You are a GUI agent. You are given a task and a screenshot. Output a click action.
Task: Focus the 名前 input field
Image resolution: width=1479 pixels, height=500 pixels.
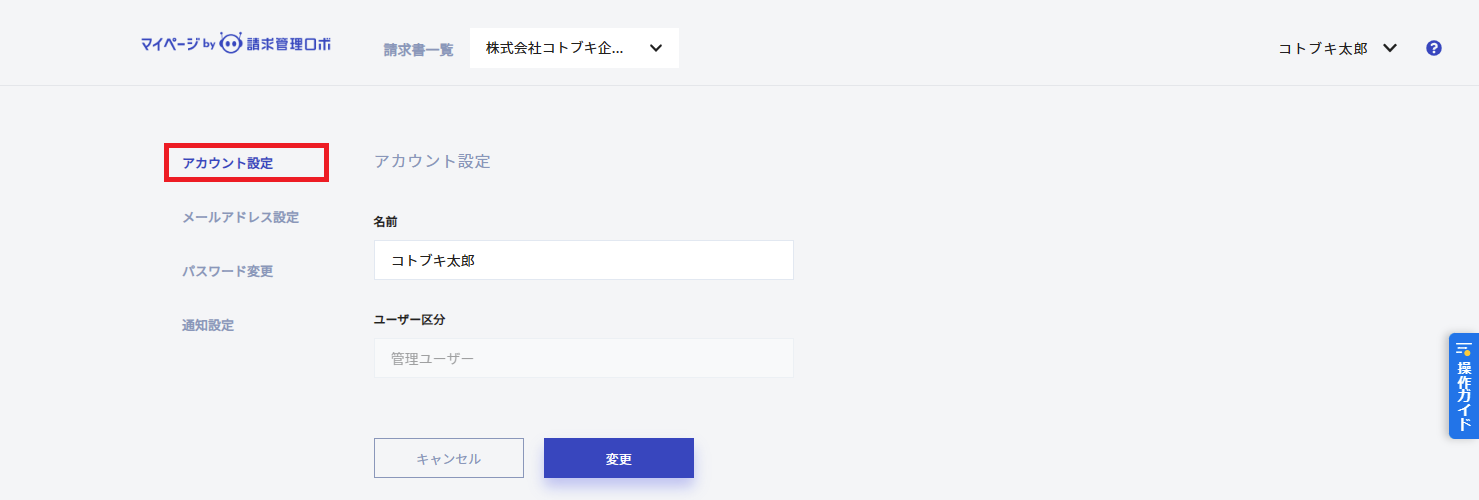click(x=583, y=260)
